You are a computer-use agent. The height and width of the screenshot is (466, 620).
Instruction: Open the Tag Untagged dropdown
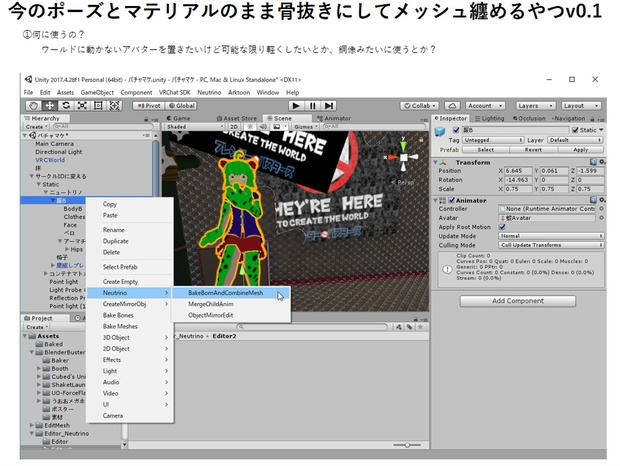pyautogui.click(x=493, y=140)
